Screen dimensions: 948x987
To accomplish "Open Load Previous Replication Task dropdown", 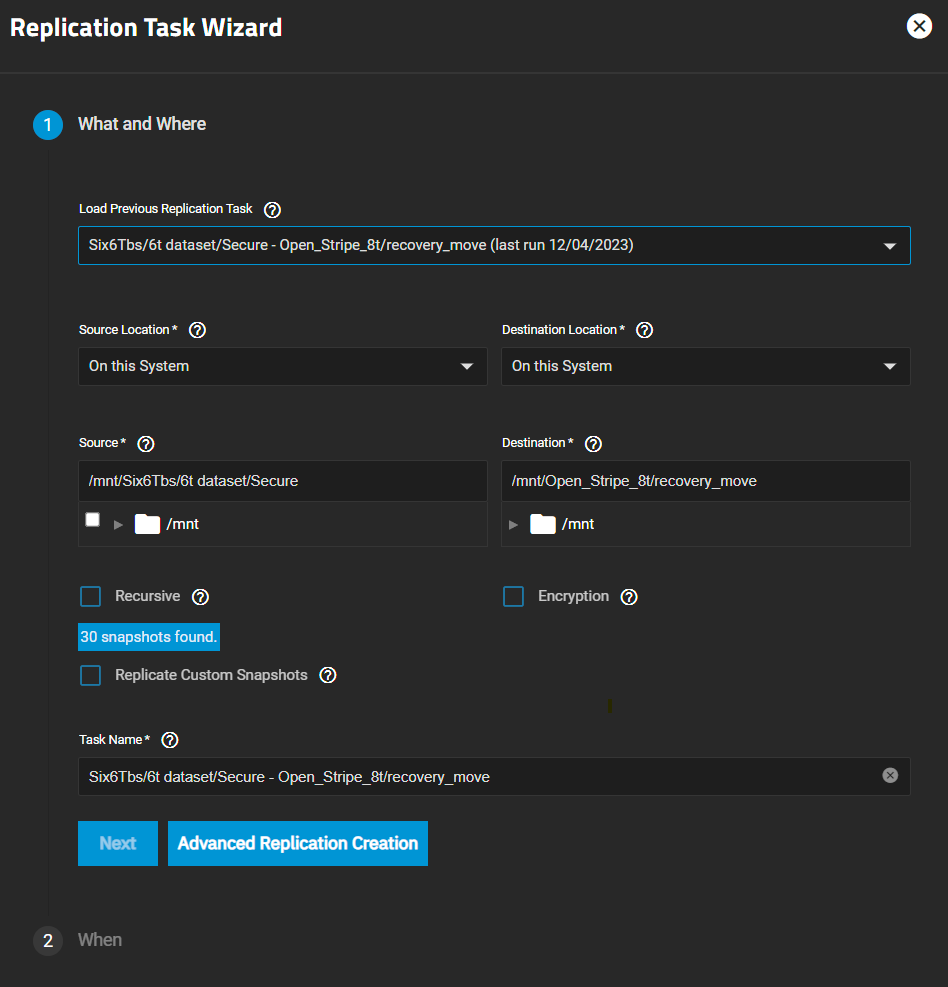I will tap(494, 245).
